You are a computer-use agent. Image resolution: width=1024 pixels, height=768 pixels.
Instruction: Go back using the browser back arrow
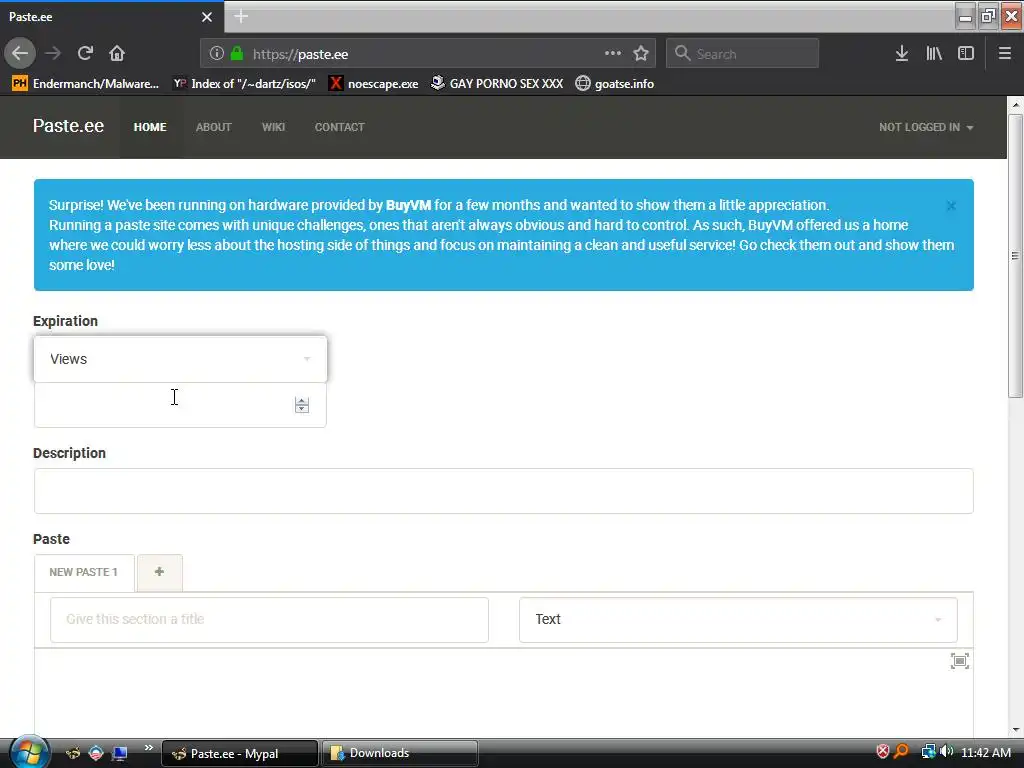tap(20, 53)
